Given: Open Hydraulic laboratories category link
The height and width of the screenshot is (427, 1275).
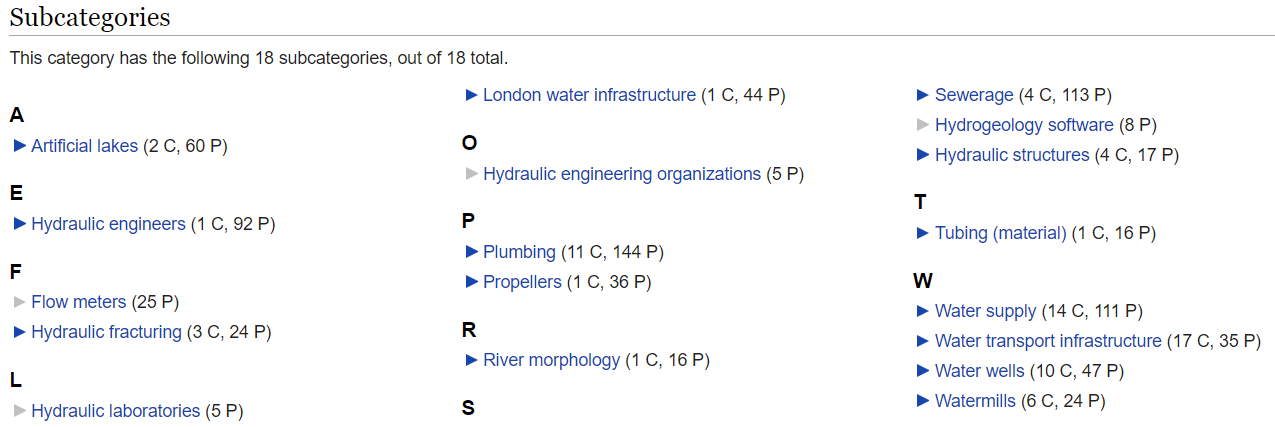Looking at the screenshot, I should click(116, 411).
